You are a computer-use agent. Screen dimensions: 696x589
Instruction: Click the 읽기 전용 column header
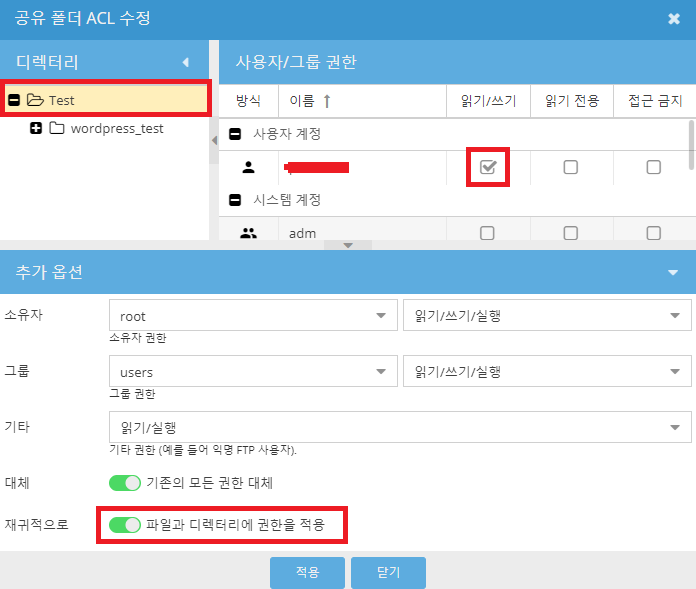[x=572, y=101]
